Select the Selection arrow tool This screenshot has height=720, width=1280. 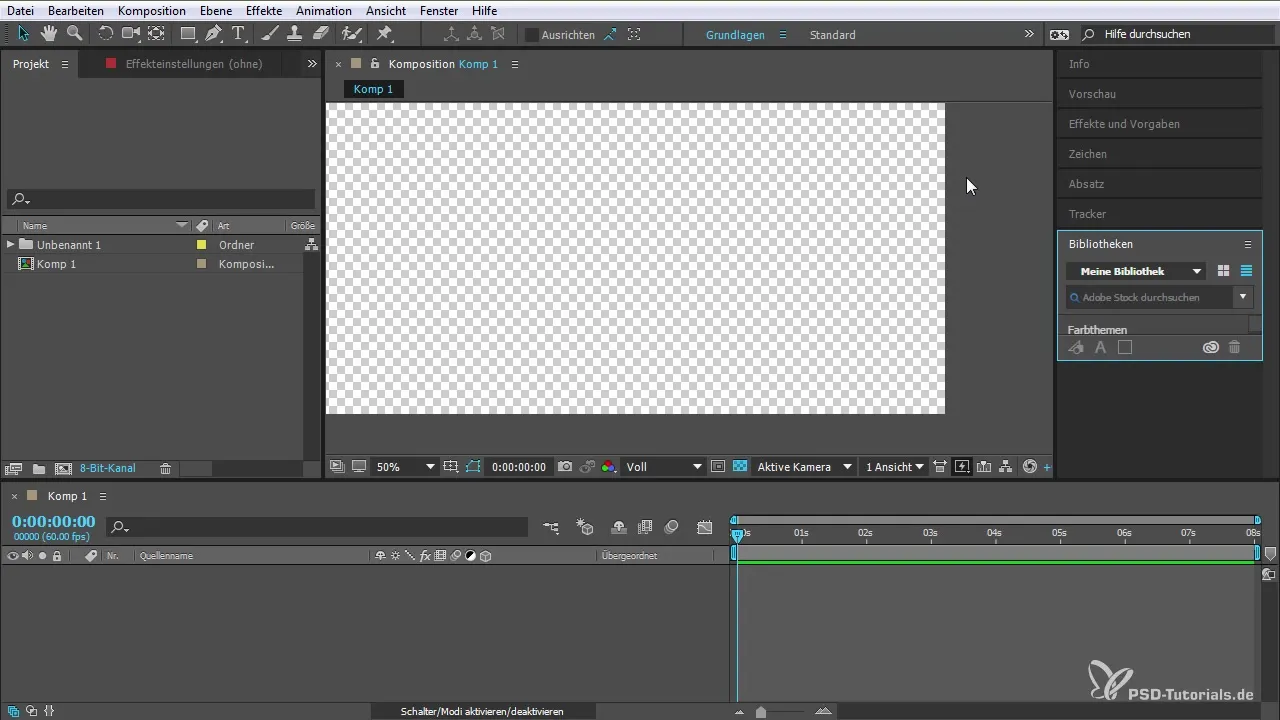[x=24, y=34]
